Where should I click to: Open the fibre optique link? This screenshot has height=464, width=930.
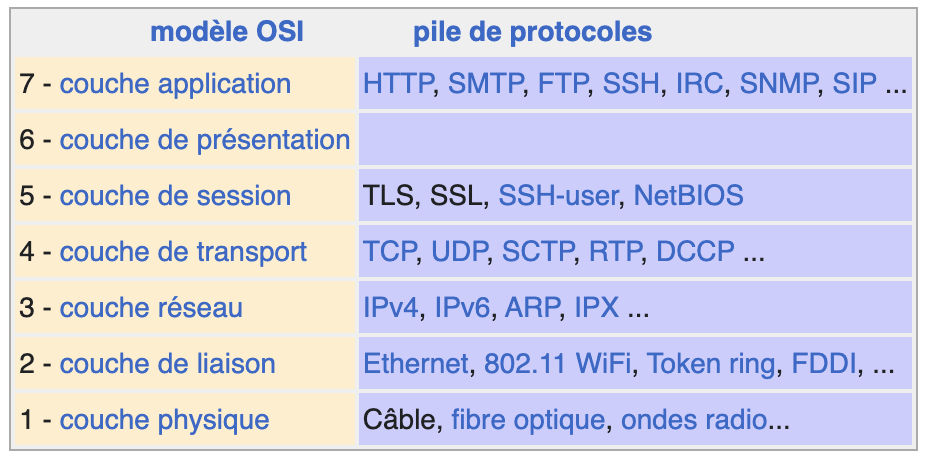click(x=528, y=420)
